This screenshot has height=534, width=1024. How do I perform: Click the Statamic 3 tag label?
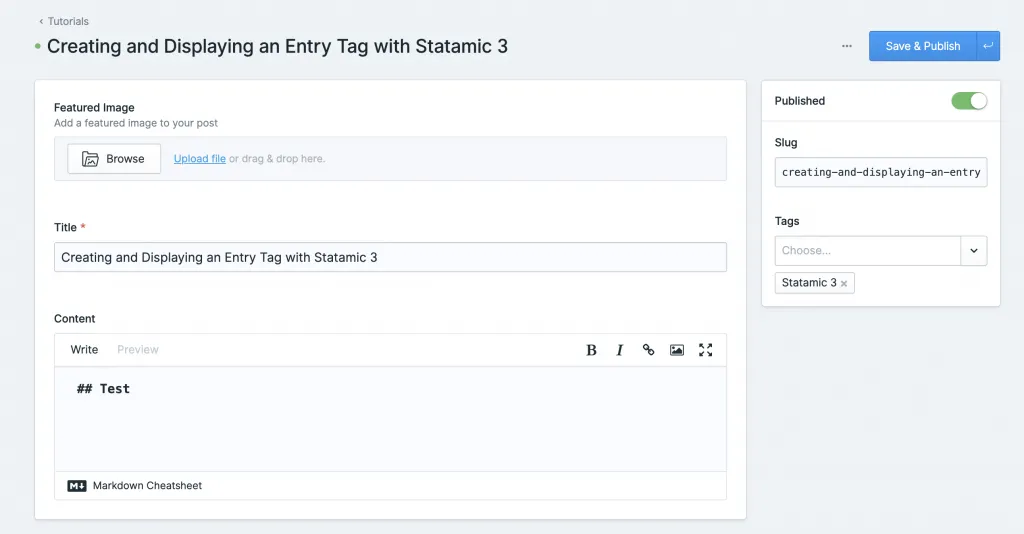point(809,283)
